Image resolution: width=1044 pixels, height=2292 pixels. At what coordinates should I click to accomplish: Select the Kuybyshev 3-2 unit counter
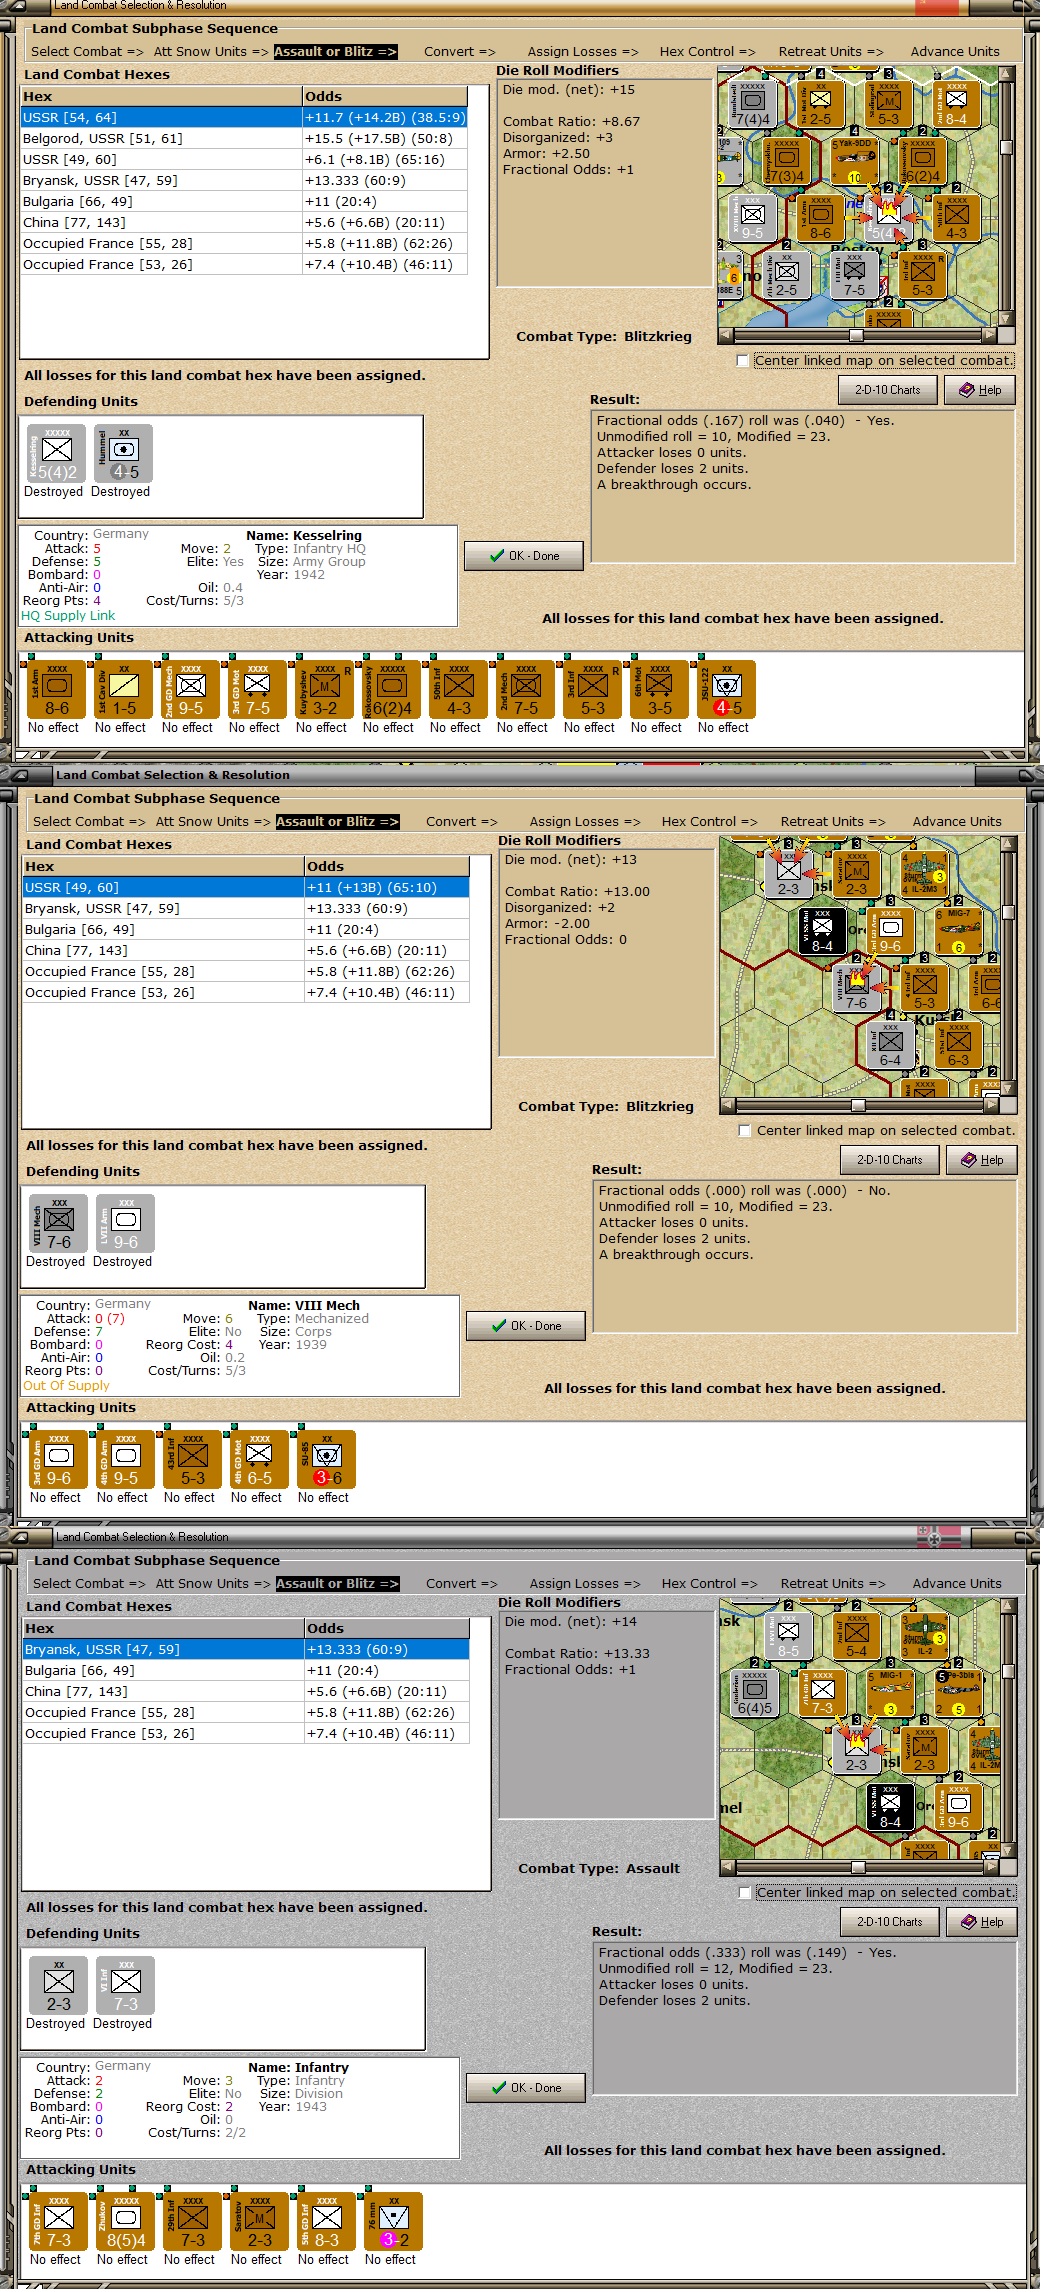(x=325, y=689)
